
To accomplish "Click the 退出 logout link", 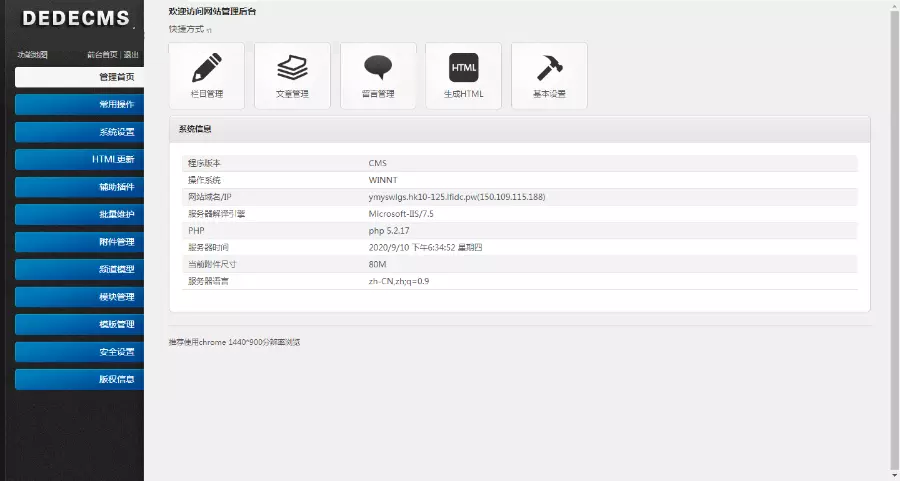I will pos(131,55).
